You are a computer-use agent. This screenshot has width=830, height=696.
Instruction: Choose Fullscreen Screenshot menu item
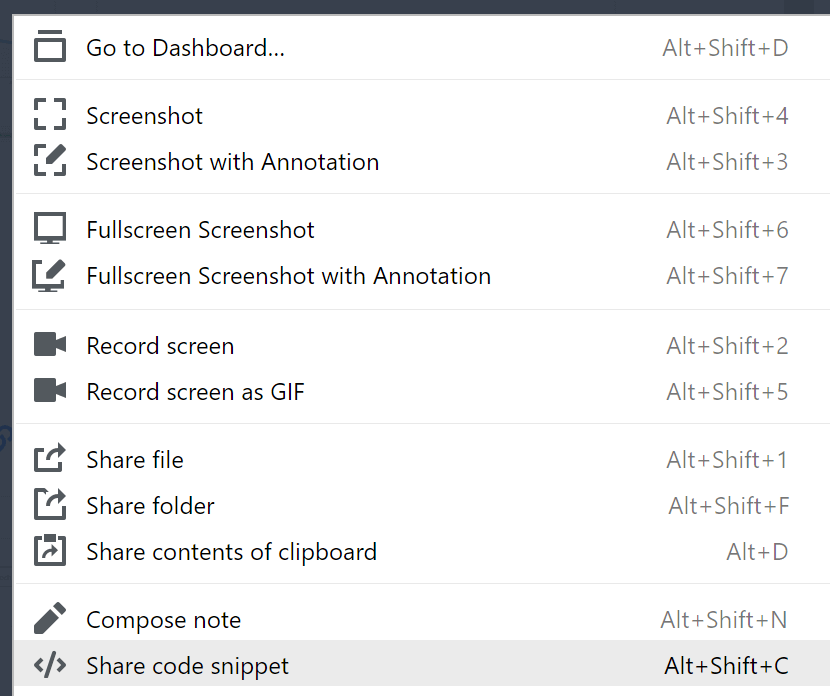click(421, 230)
